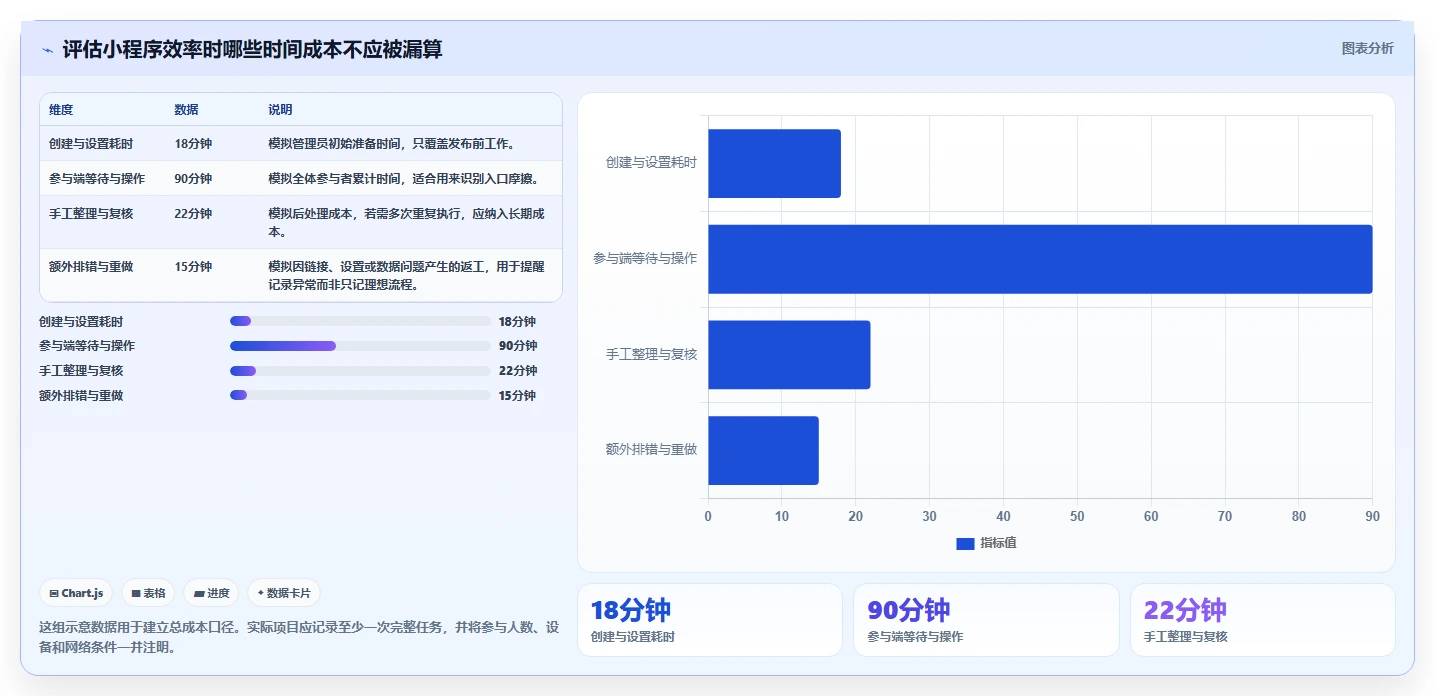Click the Chart.js tag

[x=76, y=593]
